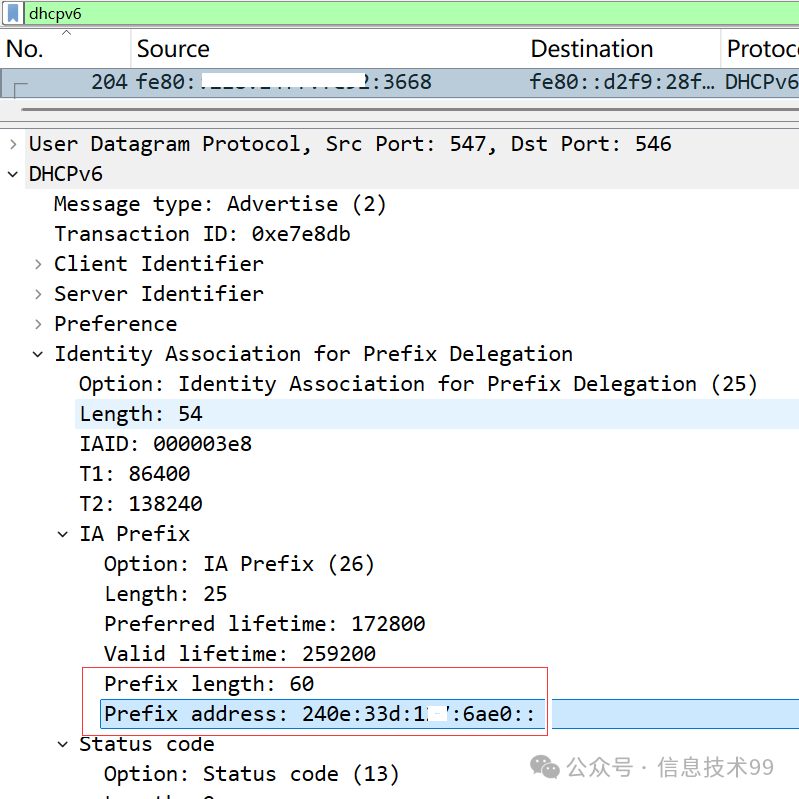
Task: Collapse the IA Prefix subtree
Action: (63, 534)
